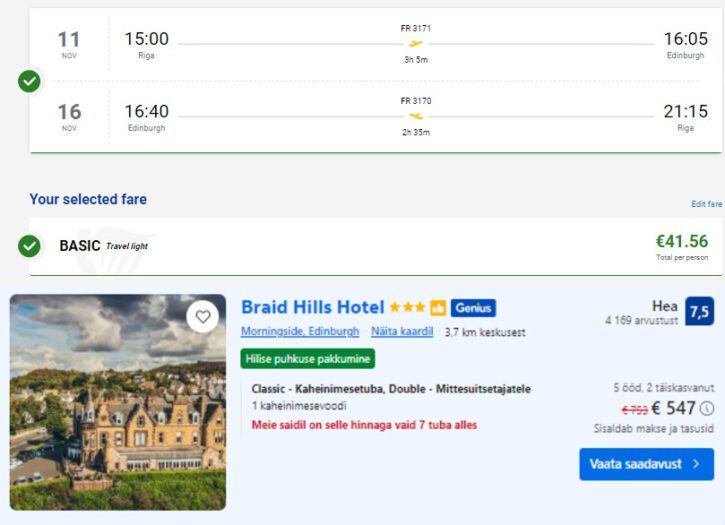This screenshot has width=725, height=525.
Task: Click the return flight plane icon
Action: tap(416, 115)
